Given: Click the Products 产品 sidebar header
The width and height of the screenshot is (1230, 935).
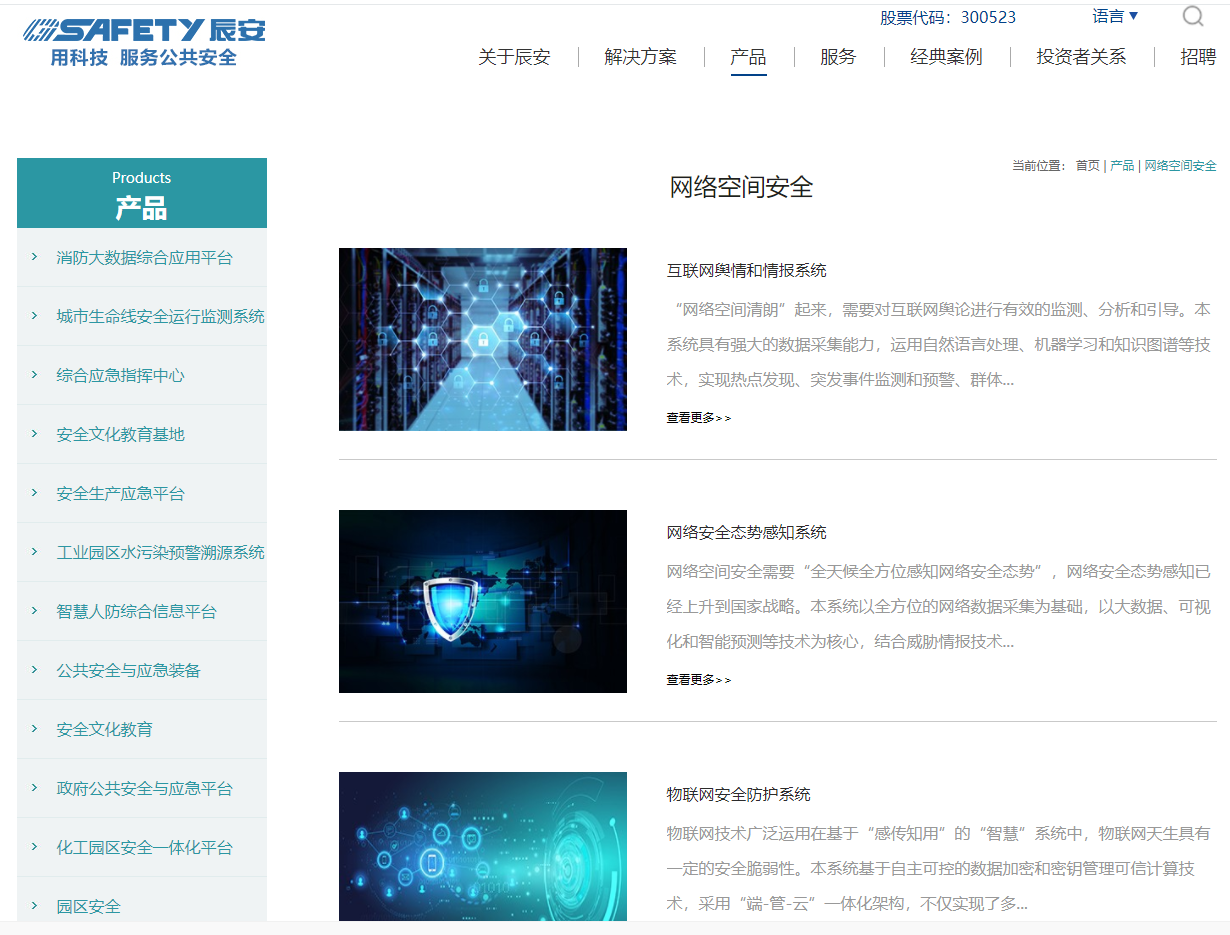Looking at the screenshot, I should click(142, 193).
